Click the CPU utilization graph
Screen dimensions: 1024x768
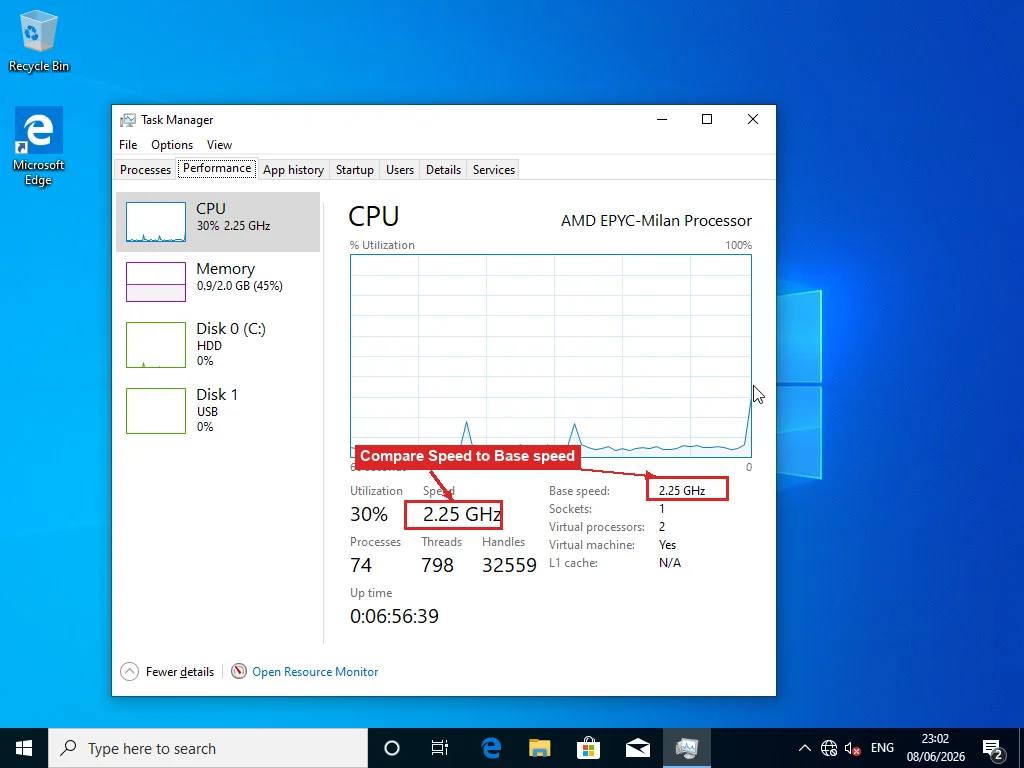pos(551,356)
